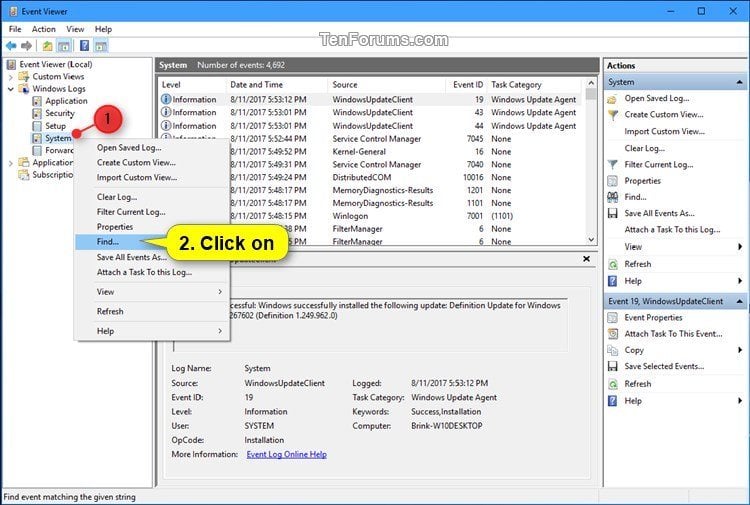Open the Help menu in menu bar
The image size is (750, 505).
pyautogui.click(x=103, y=29)
